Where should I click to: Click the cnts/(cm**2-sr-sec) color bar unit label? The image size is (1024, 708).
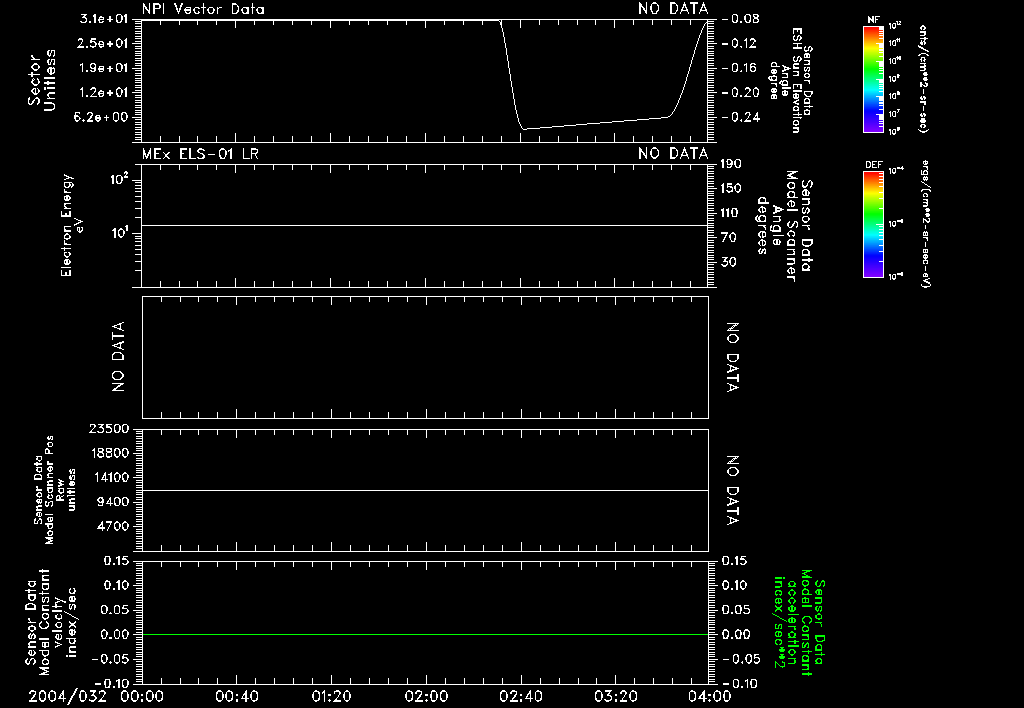(x=923, y=79)
